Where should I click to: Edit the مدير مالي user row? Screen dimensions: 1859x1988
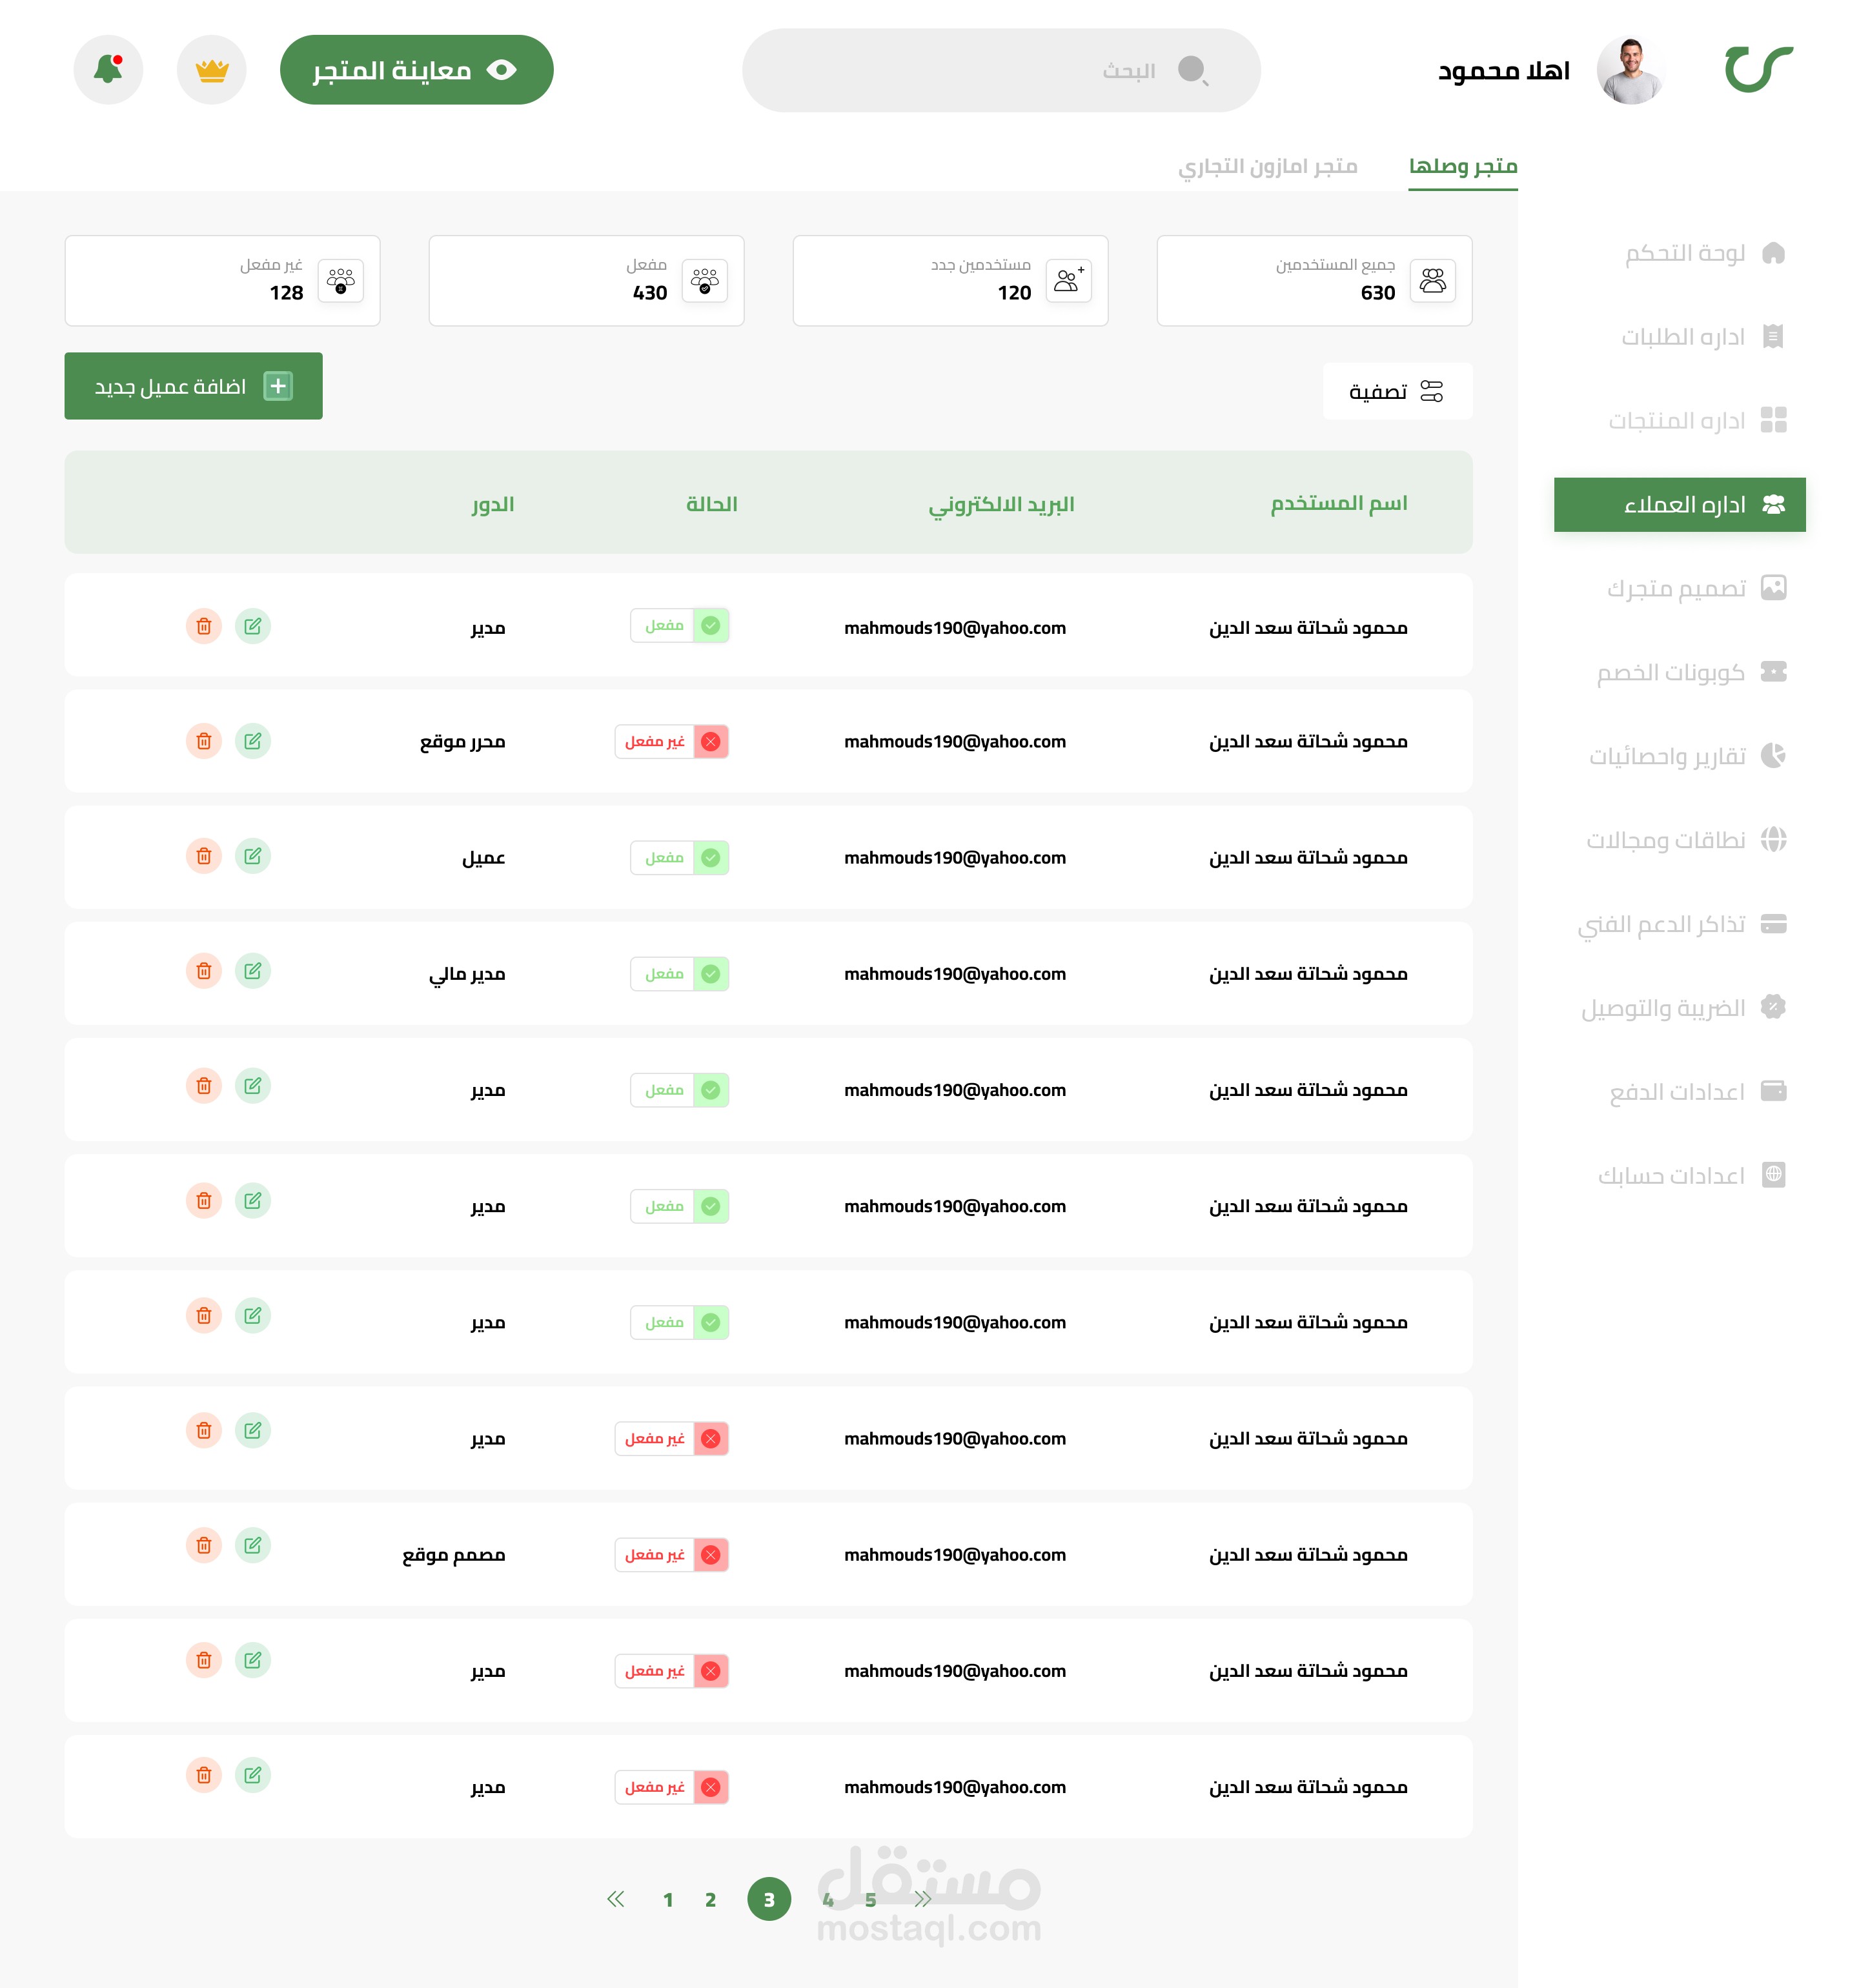pos(253,971)
